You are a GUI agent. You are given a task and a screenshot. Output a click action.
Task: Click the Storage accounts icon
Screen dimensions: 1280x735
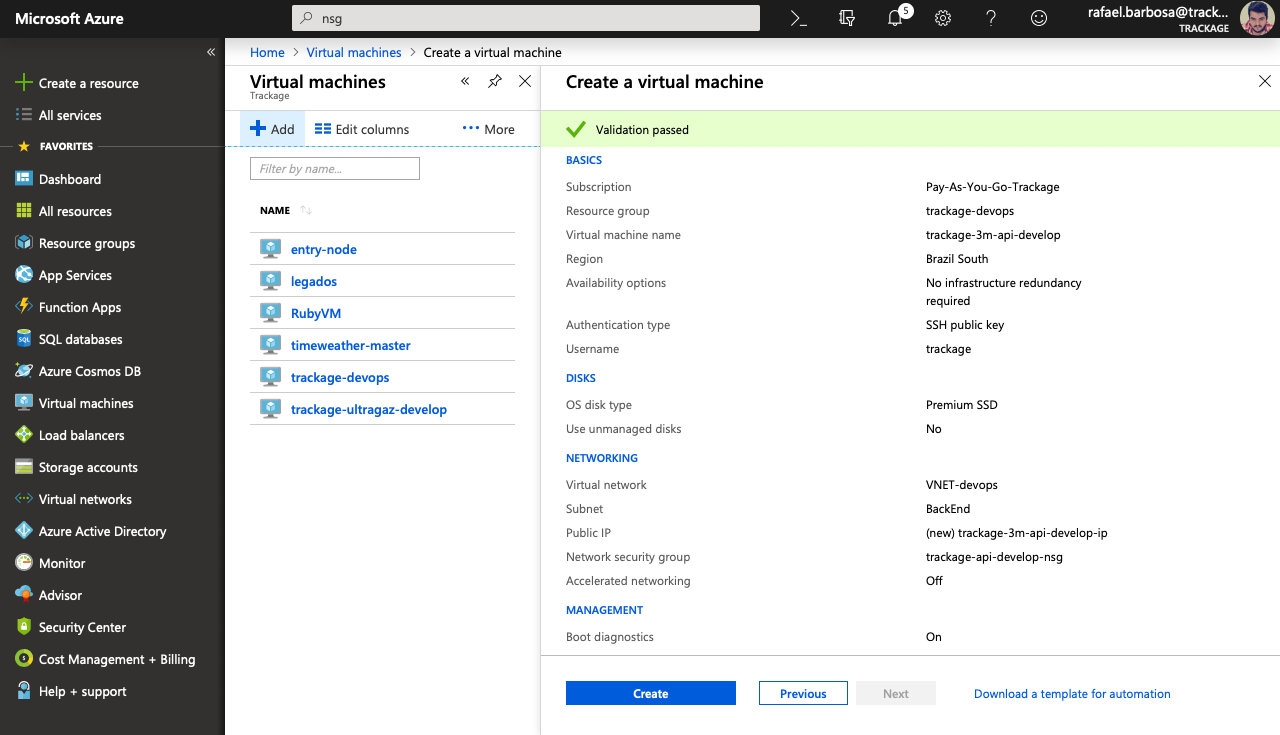[24, 467]
